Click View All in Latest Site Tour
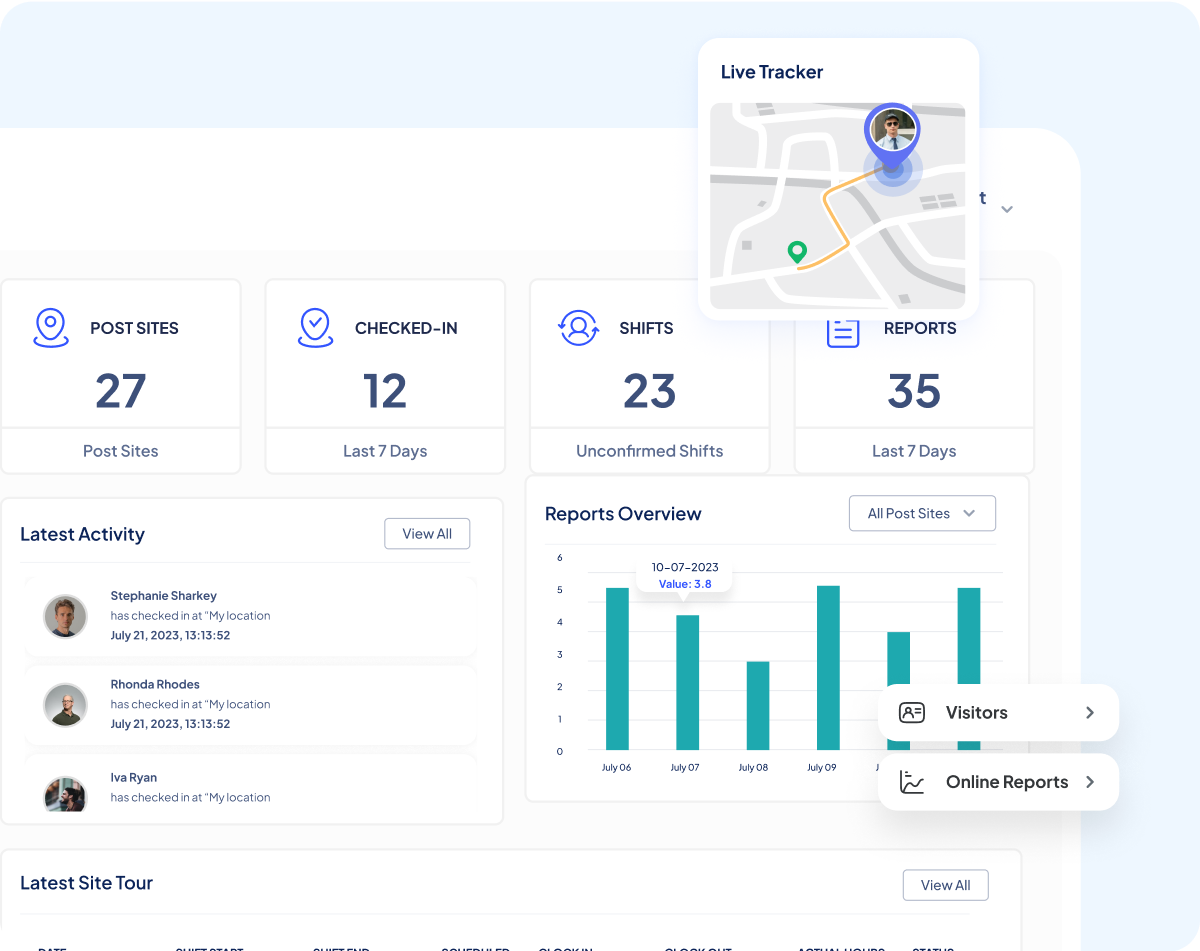This screenshot has height=951, width=1200. pyautogui.click(x=944, y=884)
